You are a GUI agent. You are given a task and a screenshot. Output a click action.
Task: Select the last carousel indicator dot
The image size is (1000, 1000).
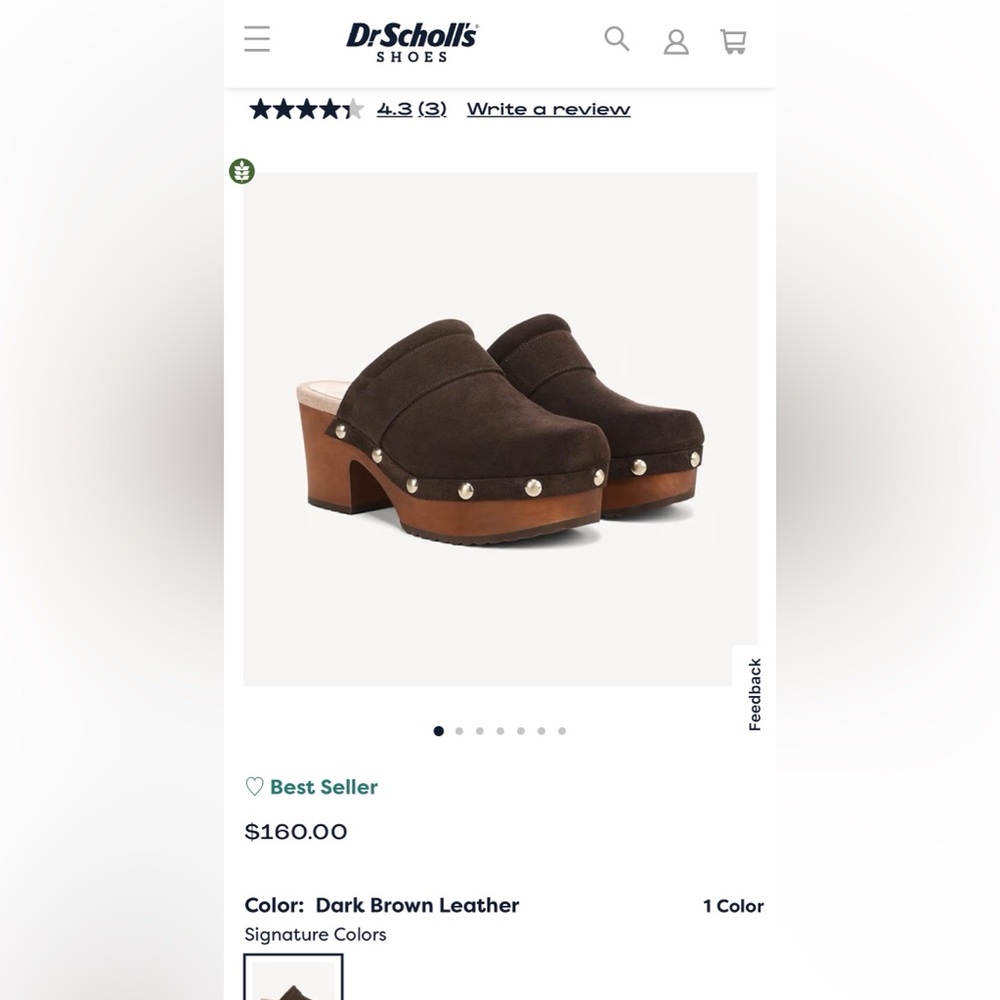(562, 731)
